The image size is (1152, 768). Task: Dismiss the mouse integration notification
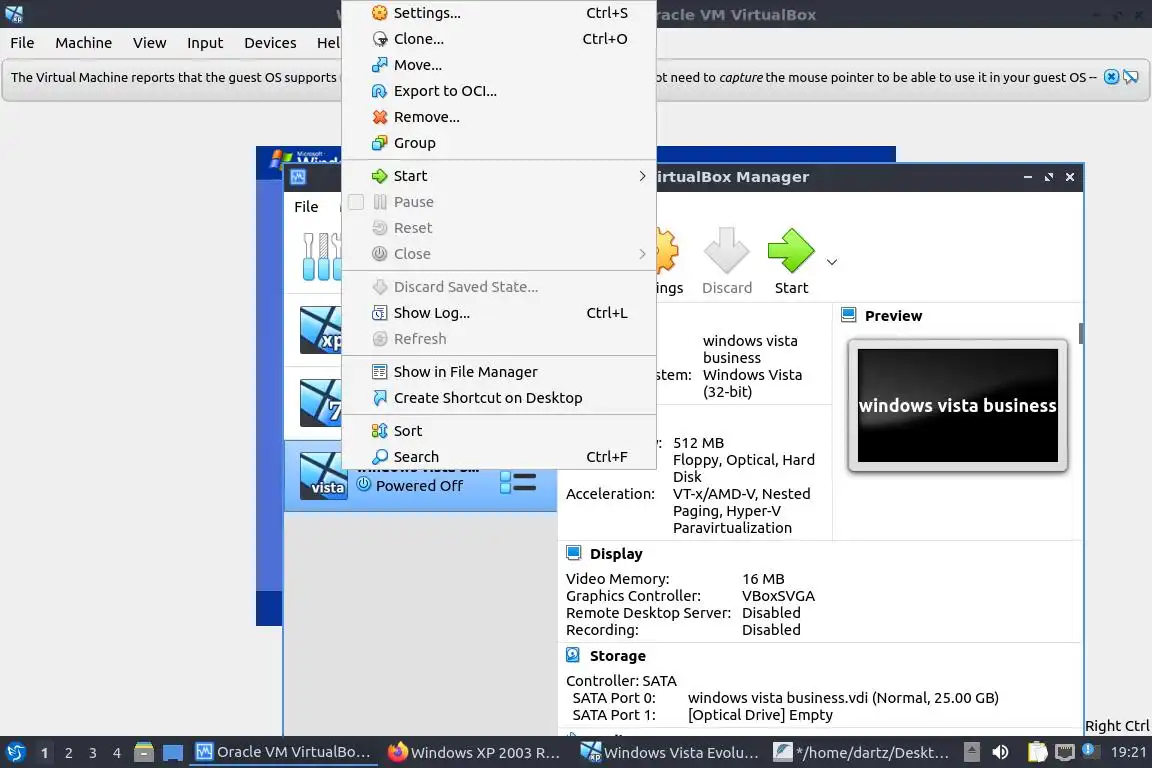click(x=1111, y=77)
